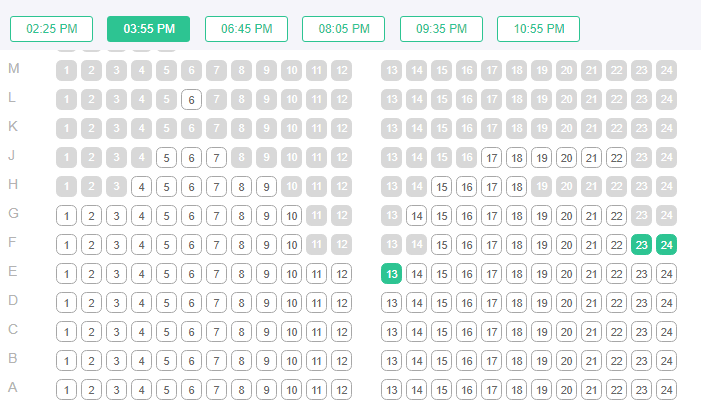Click the active 03:55 PM showtime
The image size is (701, 417).
tap(149, 29)
